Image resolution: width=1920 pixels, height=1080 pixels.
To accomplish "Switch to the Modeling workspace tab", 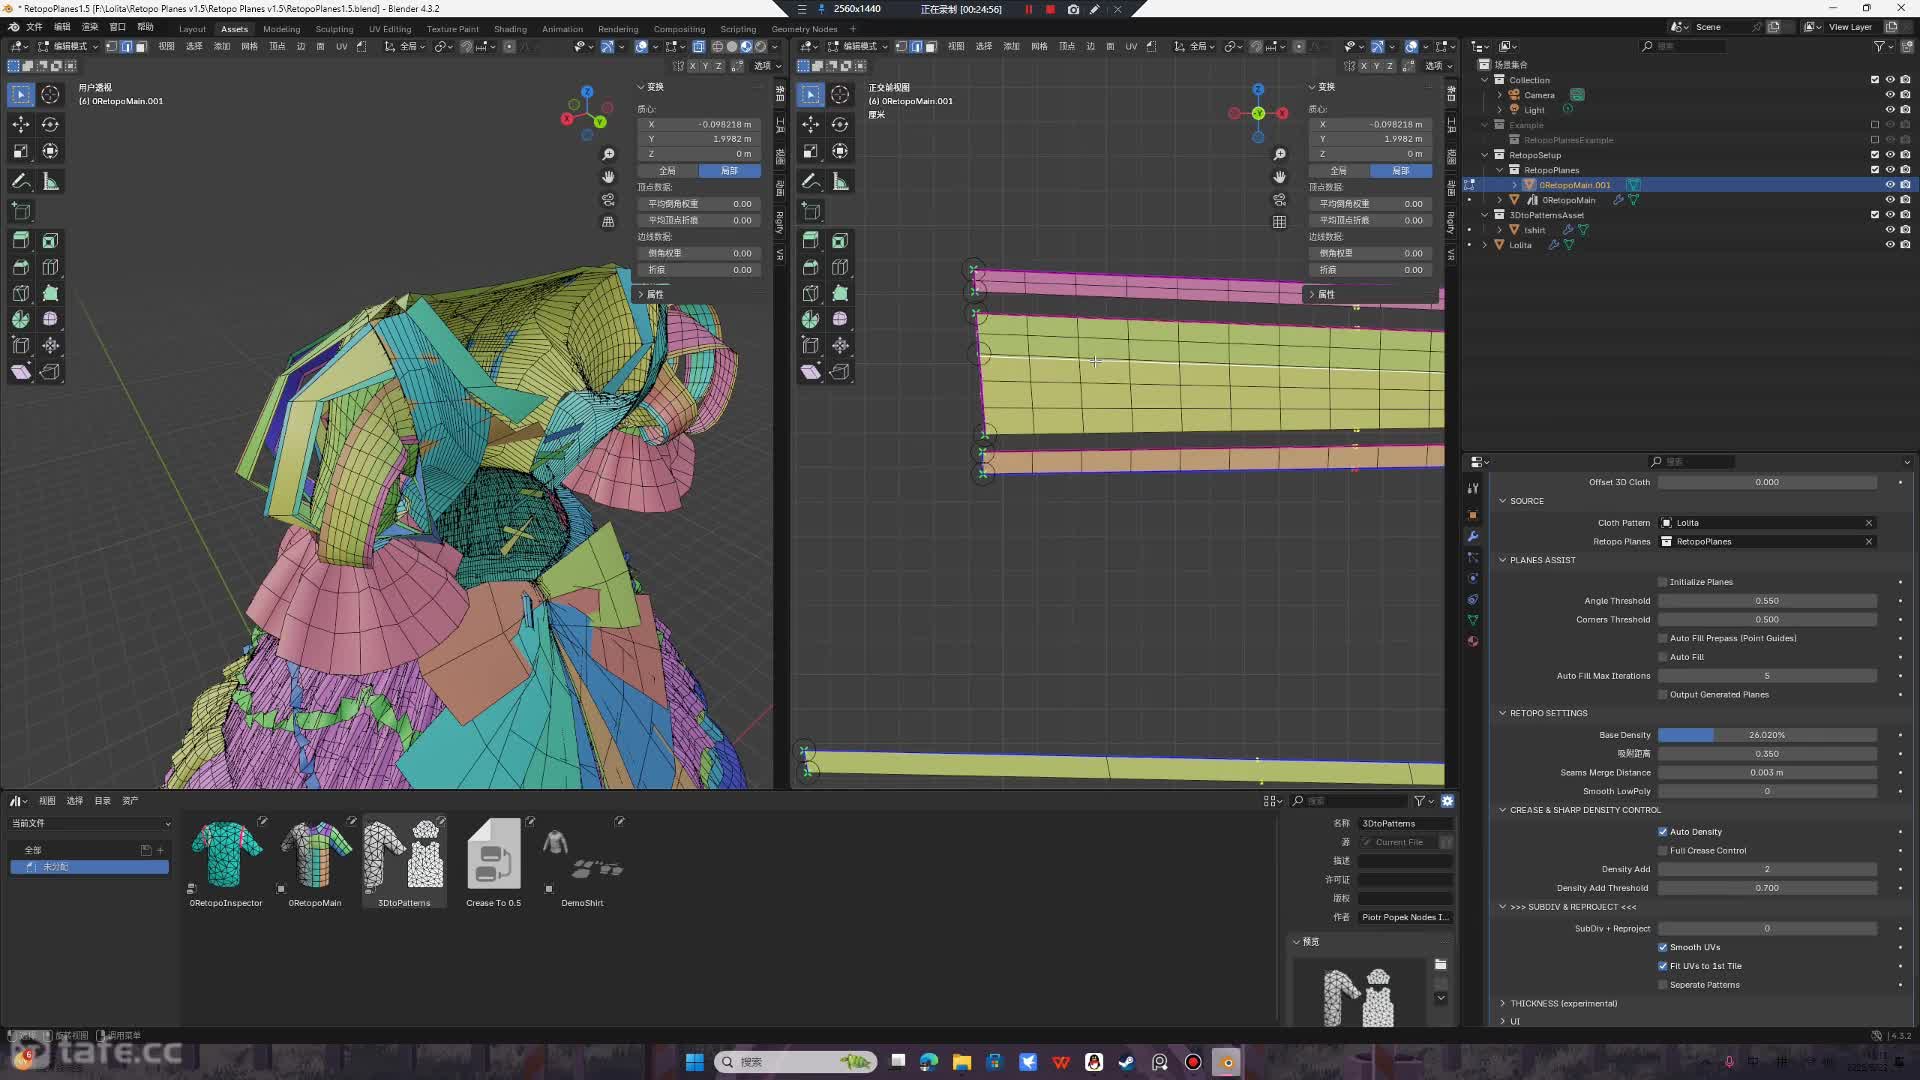I will 281,29.
